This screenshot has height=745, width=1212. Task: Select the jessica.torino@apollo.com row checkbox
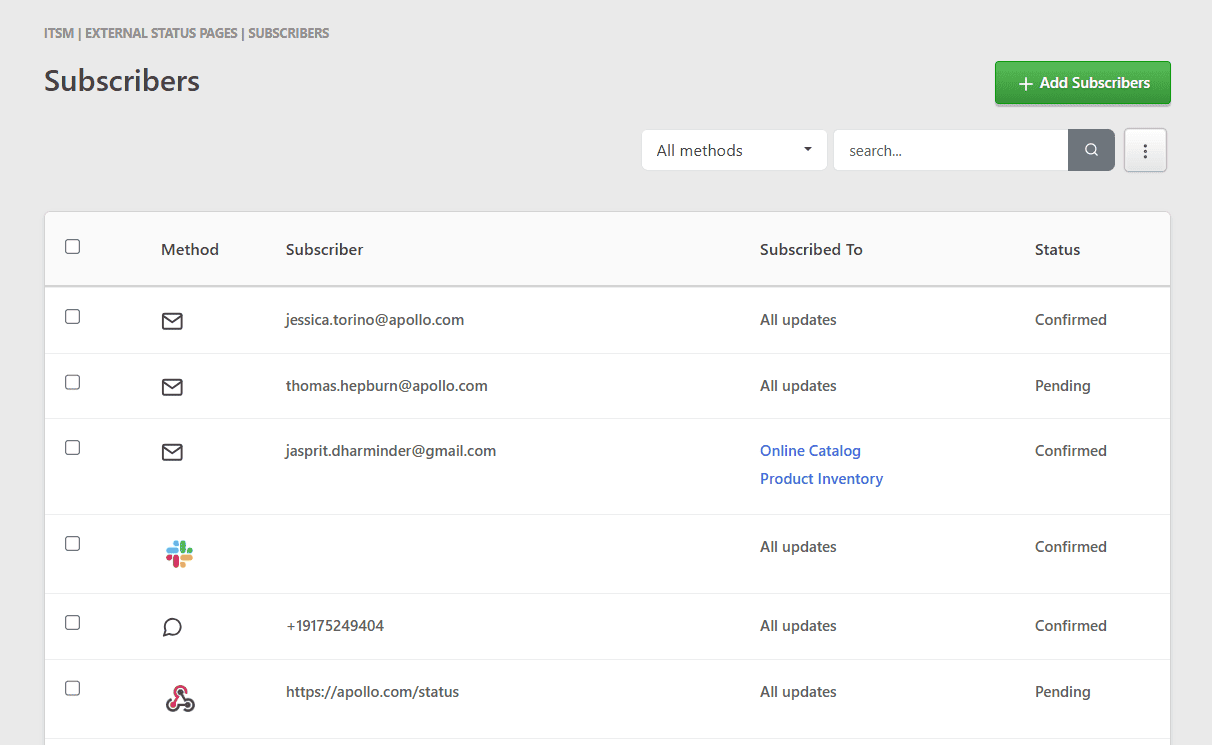click(x=72, y=317)
